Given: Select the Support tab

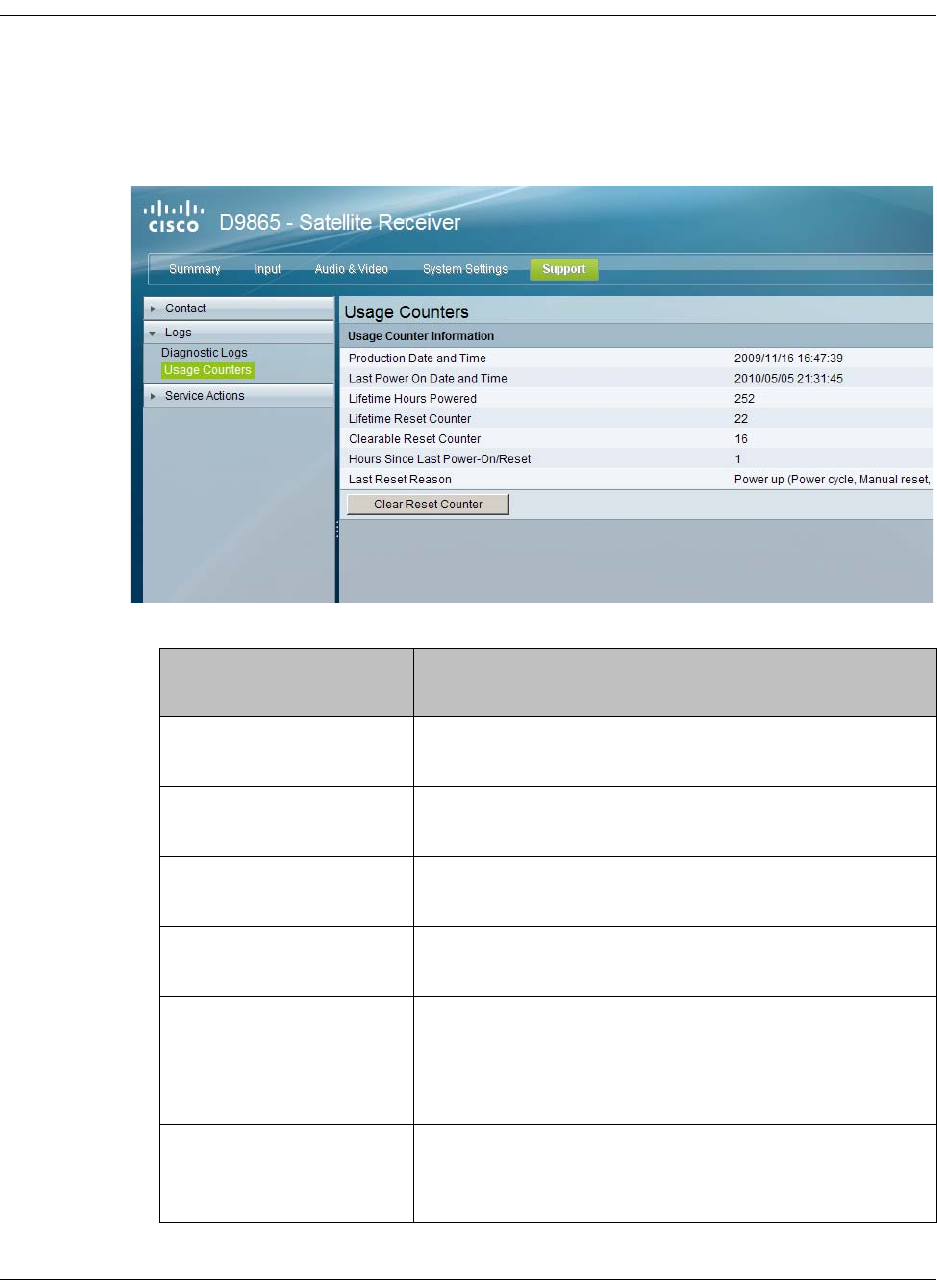Looking at the screenshot, I should click(564, 269).
